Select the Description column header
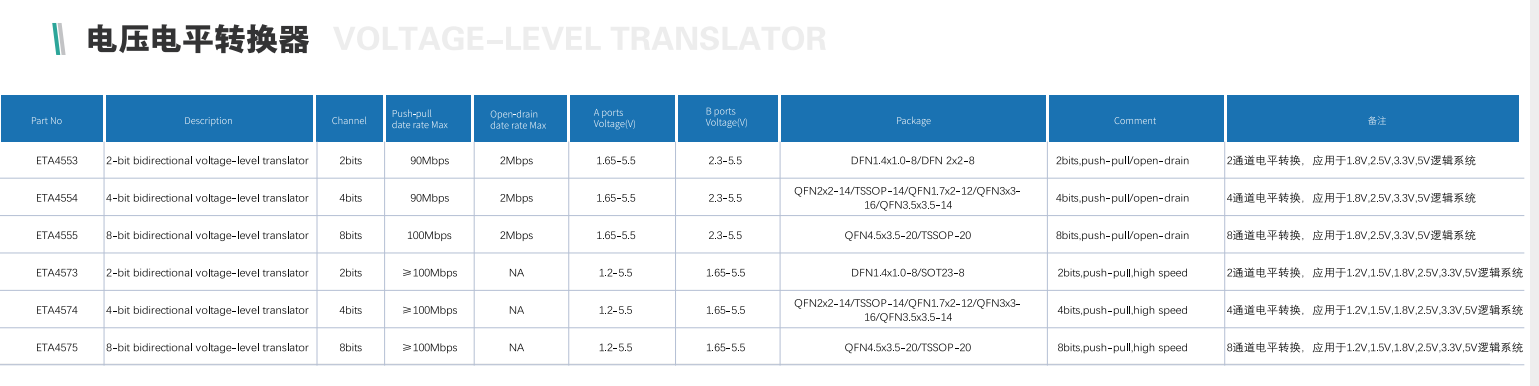Screen dimensions: 1539x386 [209, 119]
